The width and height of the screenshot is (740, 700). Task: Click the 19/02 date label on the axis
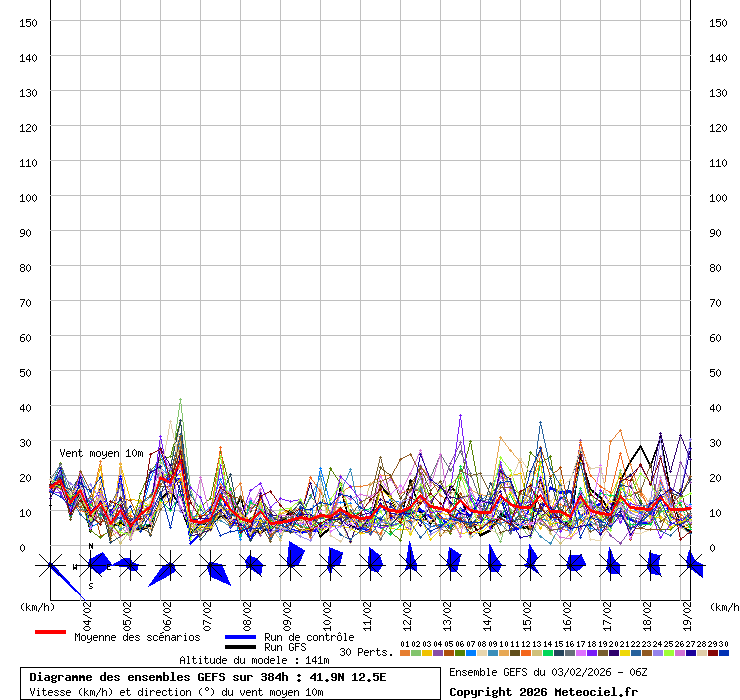(x=687, y=612)
